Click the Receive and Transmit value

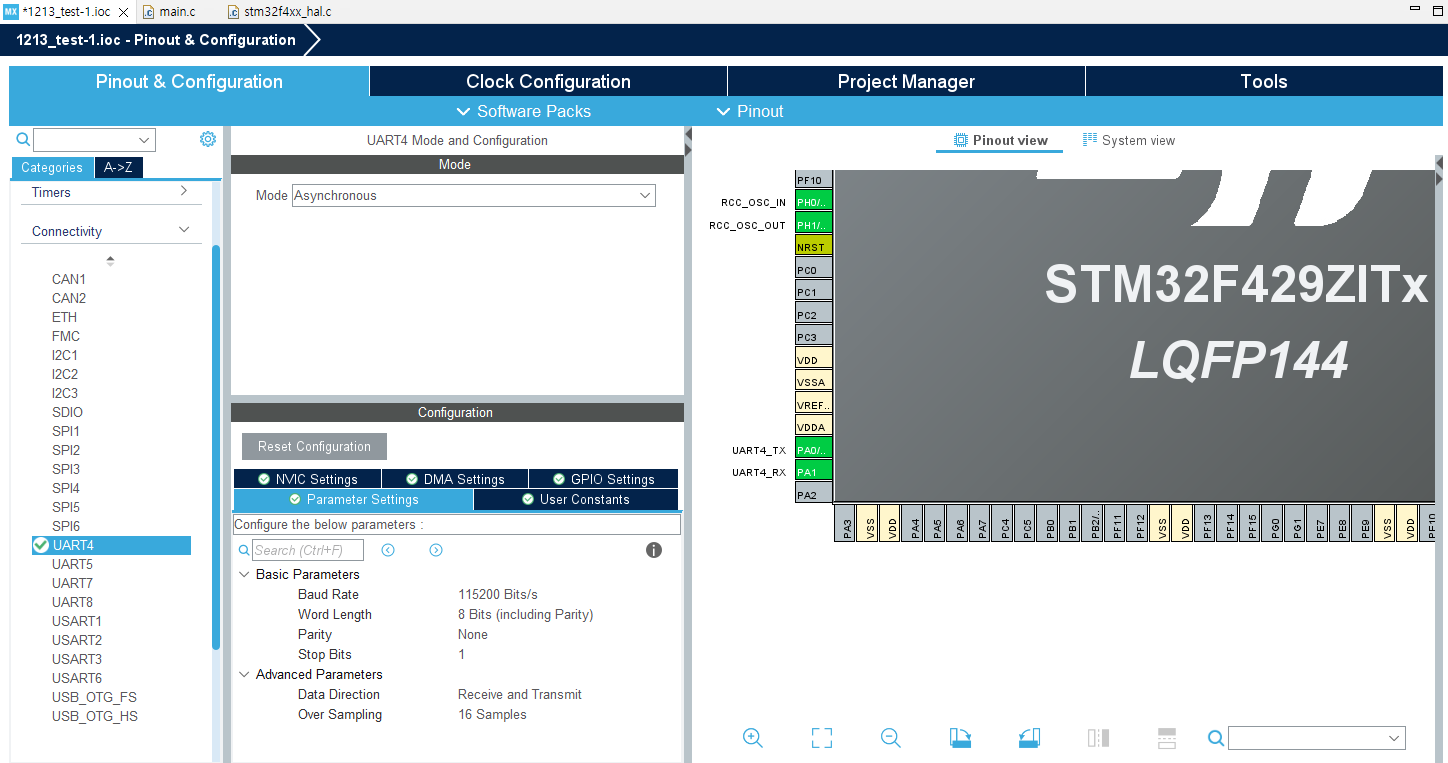(x=520, y=695)
